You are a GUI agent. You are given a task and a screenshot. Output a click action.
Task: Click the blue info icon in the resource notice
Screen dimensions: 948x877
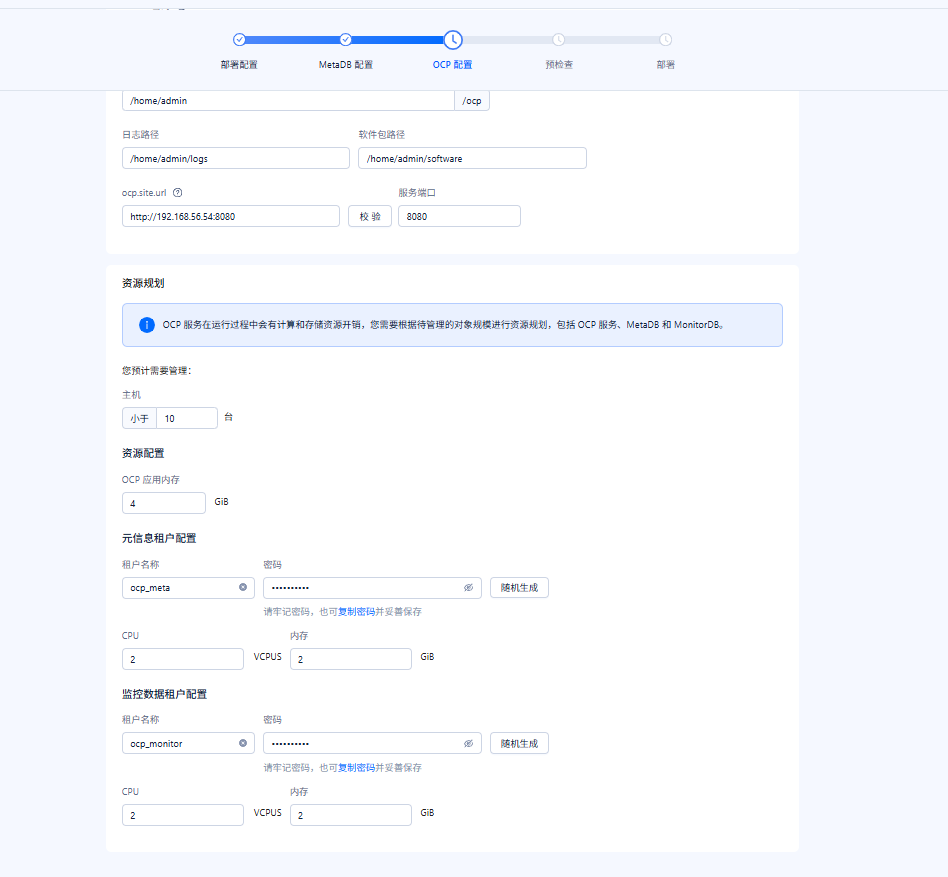pyautogui.click(x=147, y=325)
